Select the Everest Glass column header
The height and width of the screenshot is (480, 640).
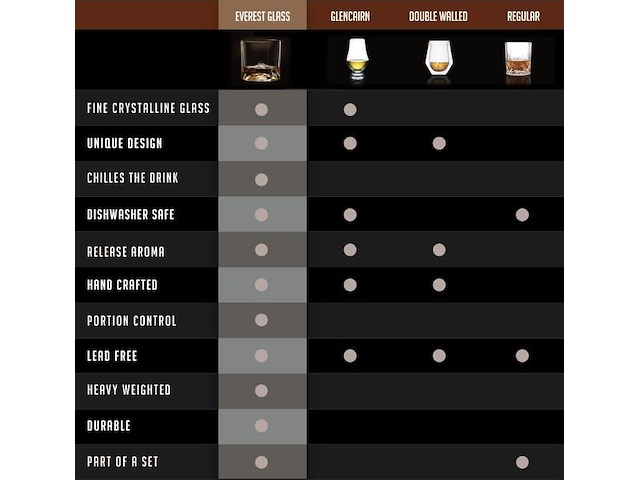[x=262, y=16]
